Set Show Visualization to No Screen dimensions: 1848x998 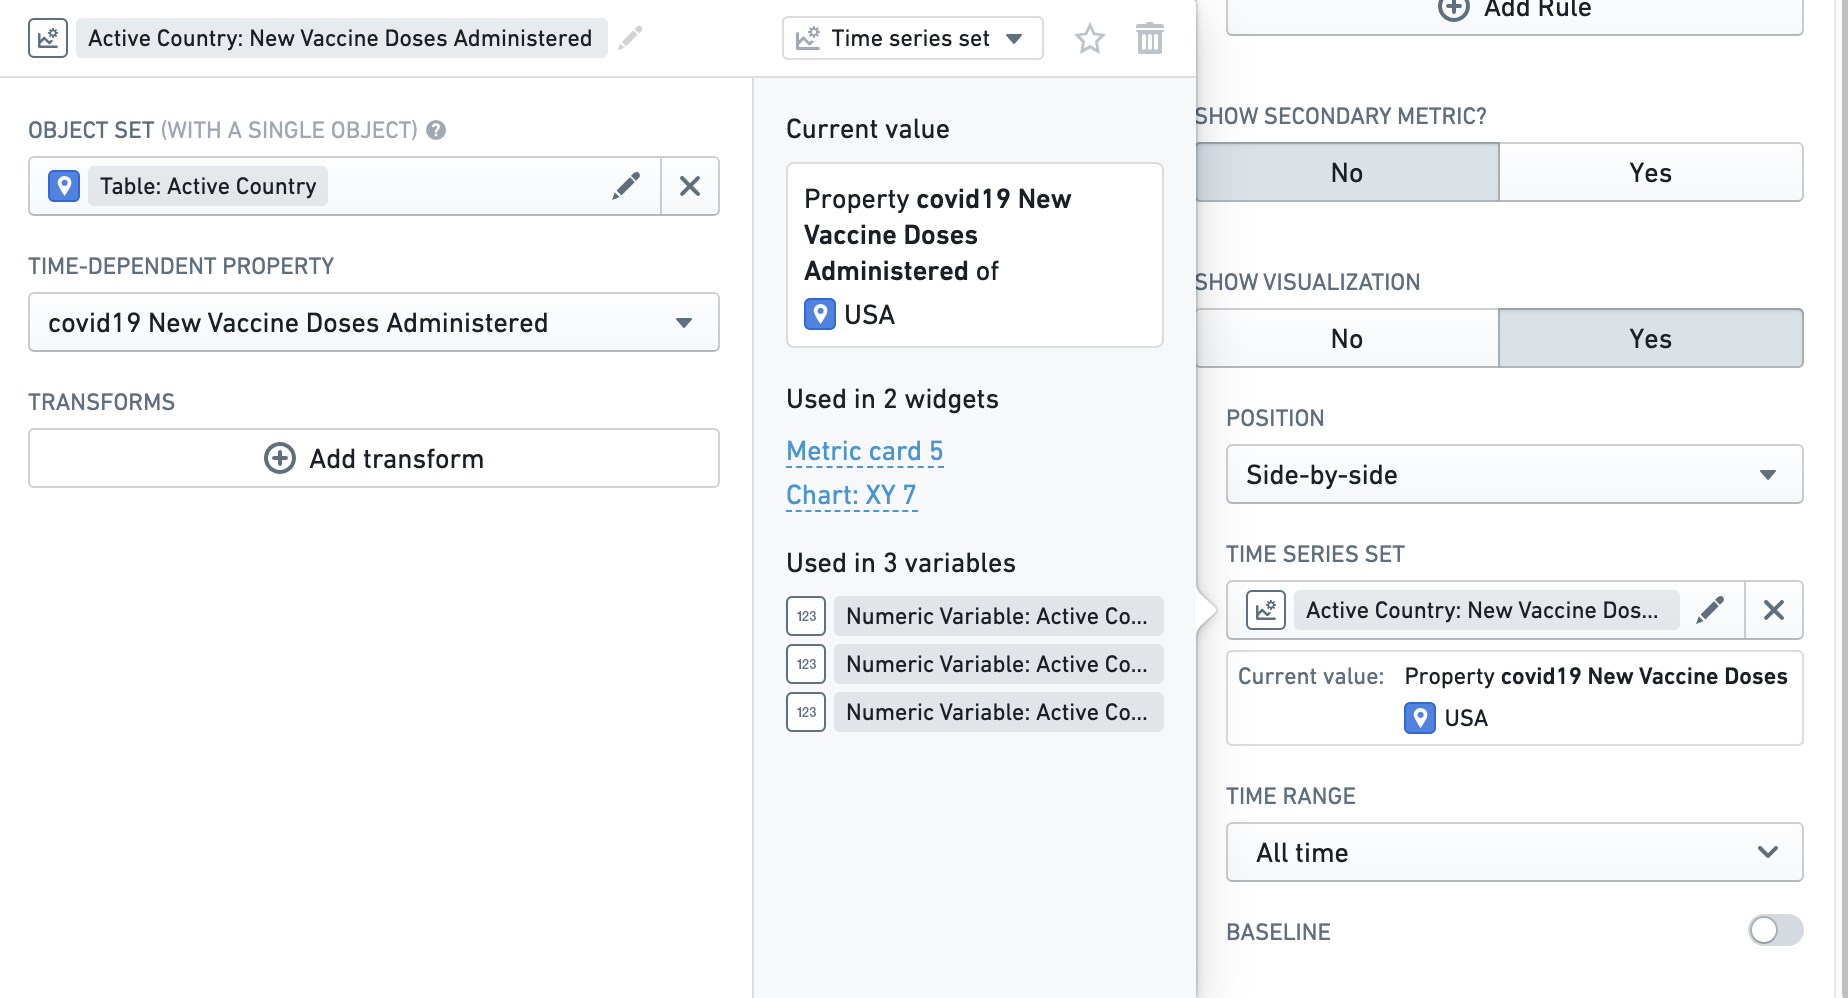point(1347,339)
